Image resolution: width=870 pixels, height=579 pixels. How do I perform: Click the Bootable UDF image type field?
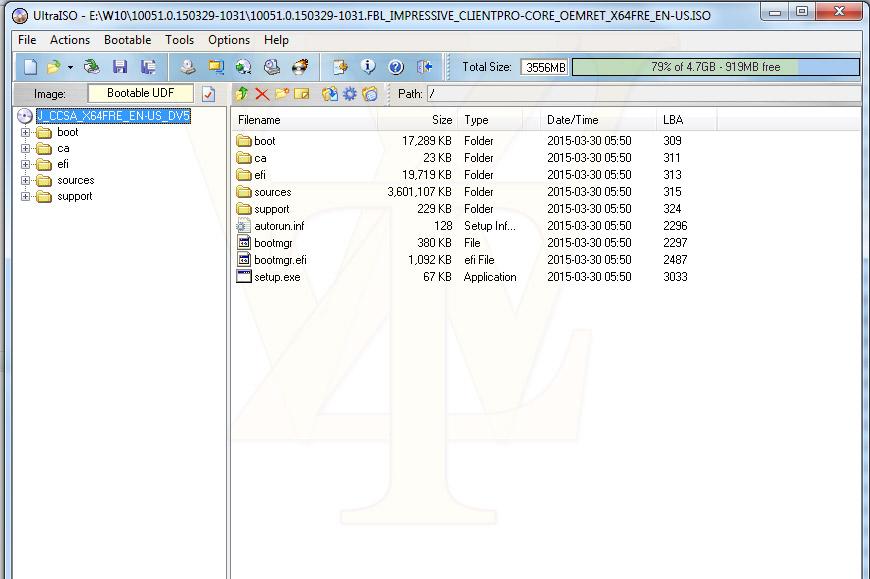[140, 93]
